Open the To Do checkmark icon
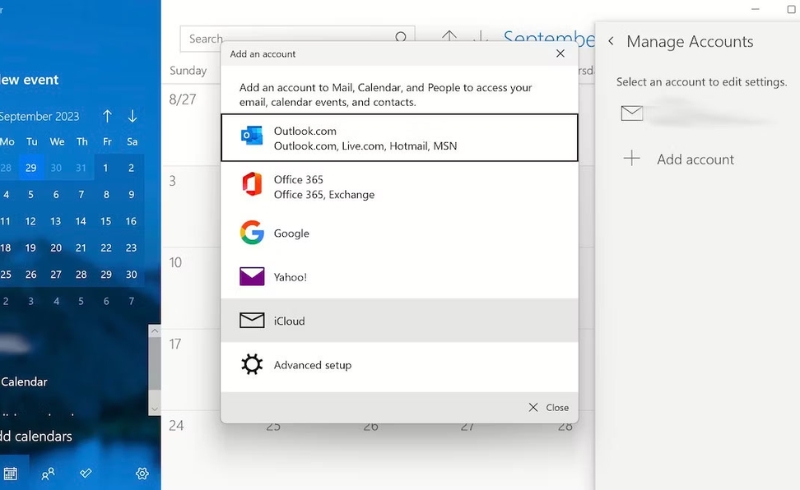This screenshot has width=800, height=490. click(86, 473)
